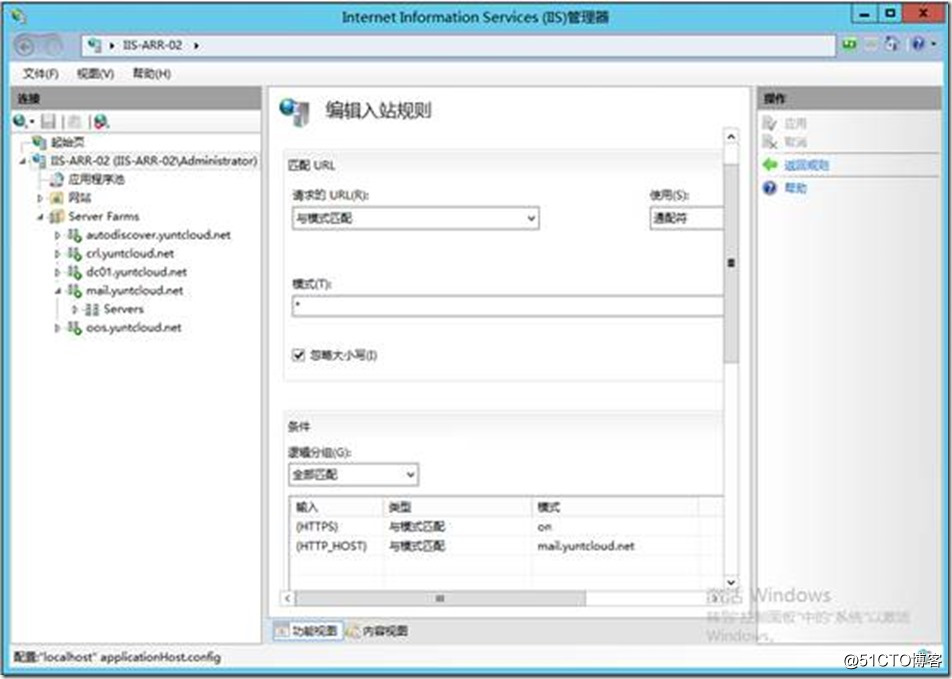Open the Logical grouping dropdown
This screenshot has width=952, height=679.
point(353,474)
